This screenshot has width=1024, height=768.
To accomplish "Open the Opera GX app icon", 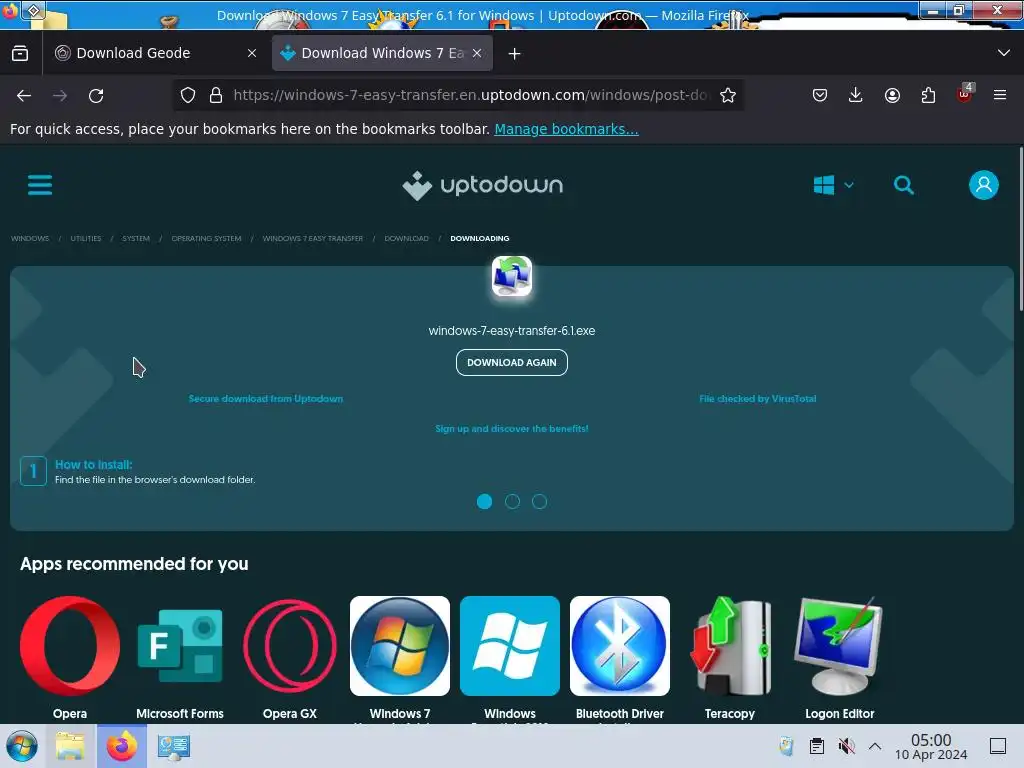I will (290, 645).
